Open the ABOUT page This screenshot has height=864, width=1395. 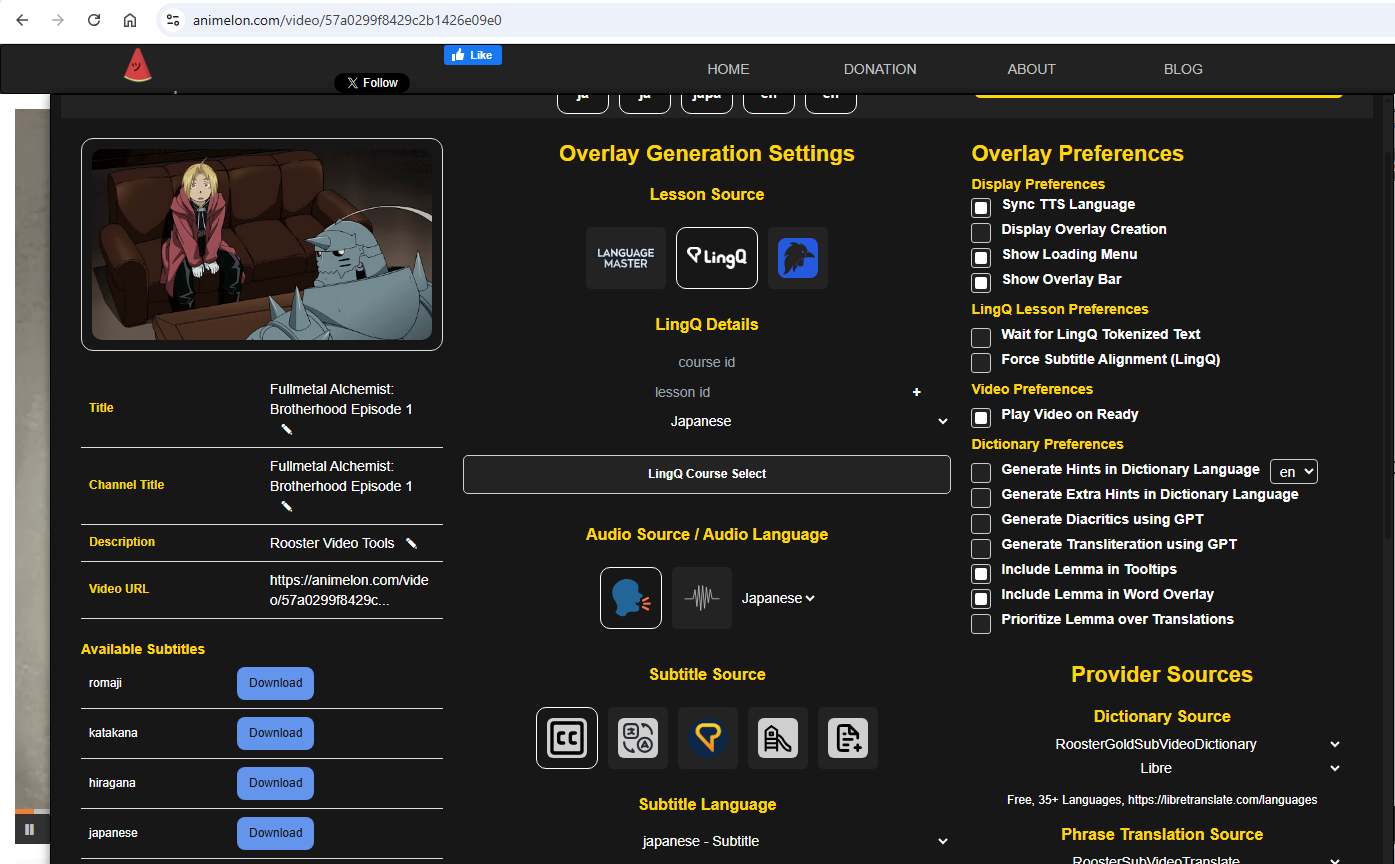click(x=1031, y=69)
